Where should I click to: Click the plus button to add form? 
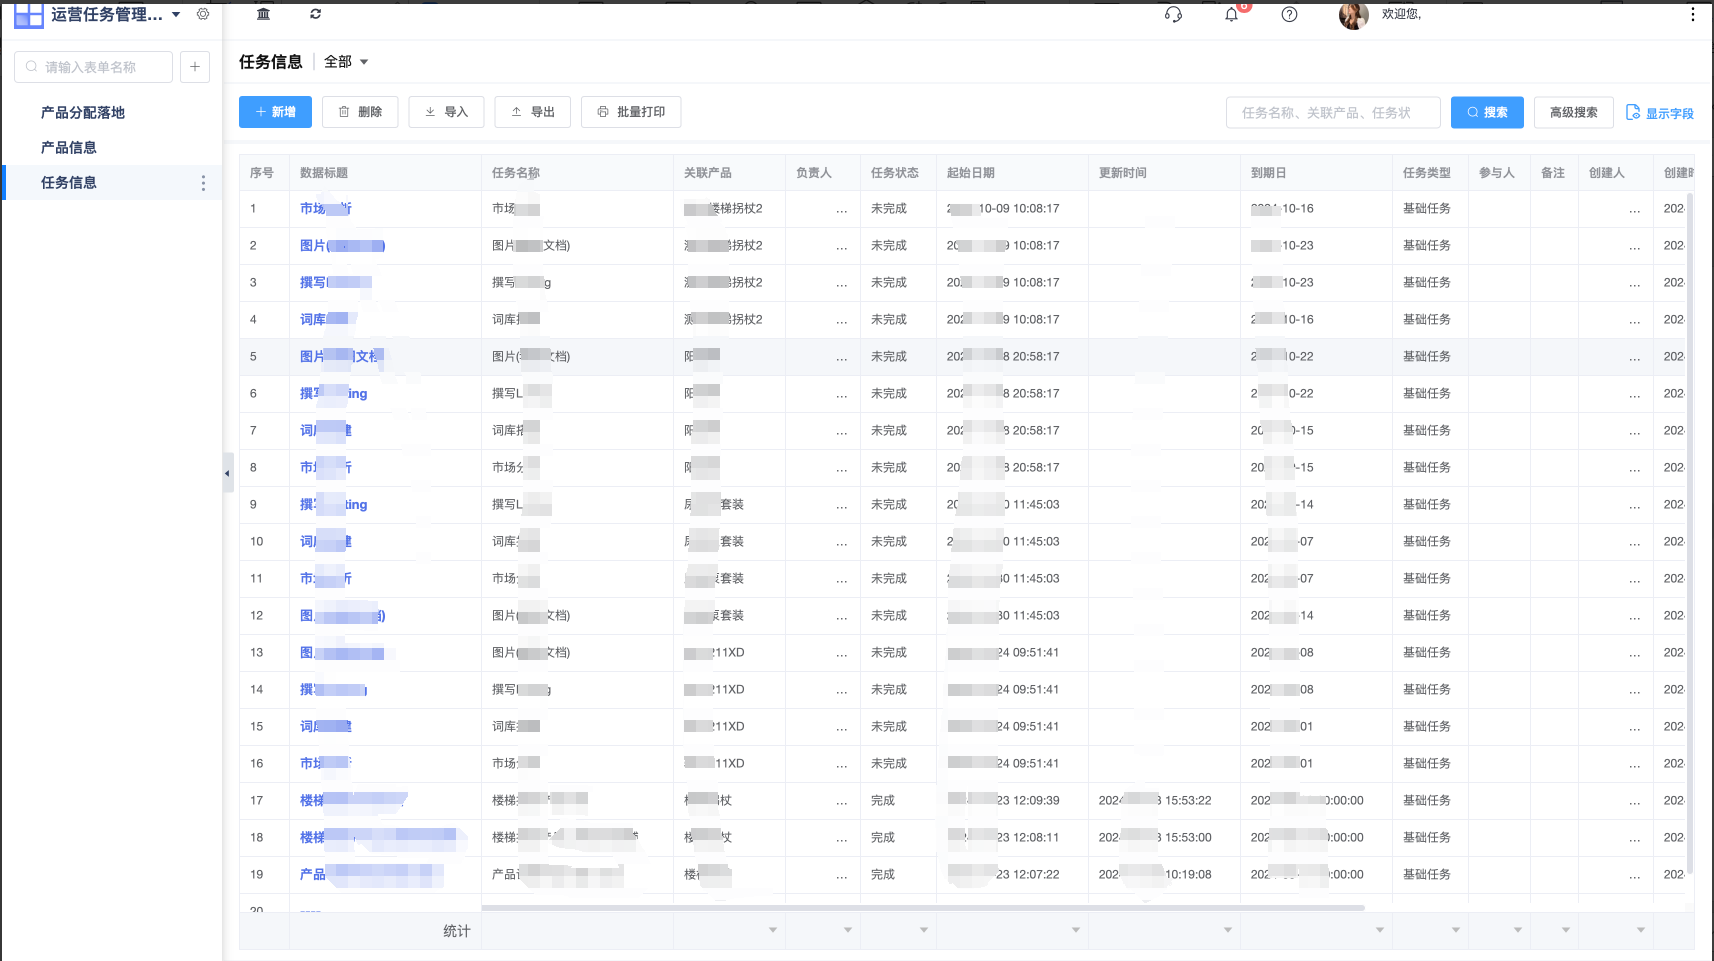click(x=195, y=67)
